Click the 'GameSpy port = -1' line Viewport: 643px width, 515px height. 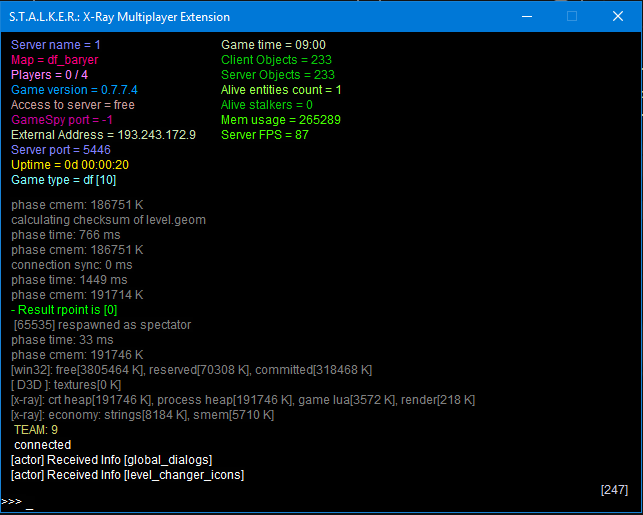coord(62,120)
